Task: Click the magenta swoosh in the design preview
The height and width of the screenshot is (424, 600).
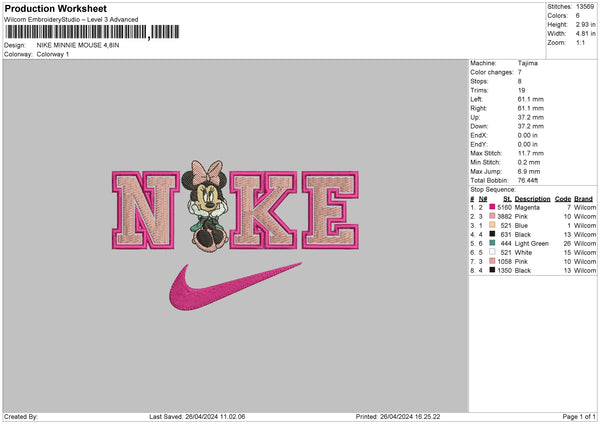Action: coord(235,286)
